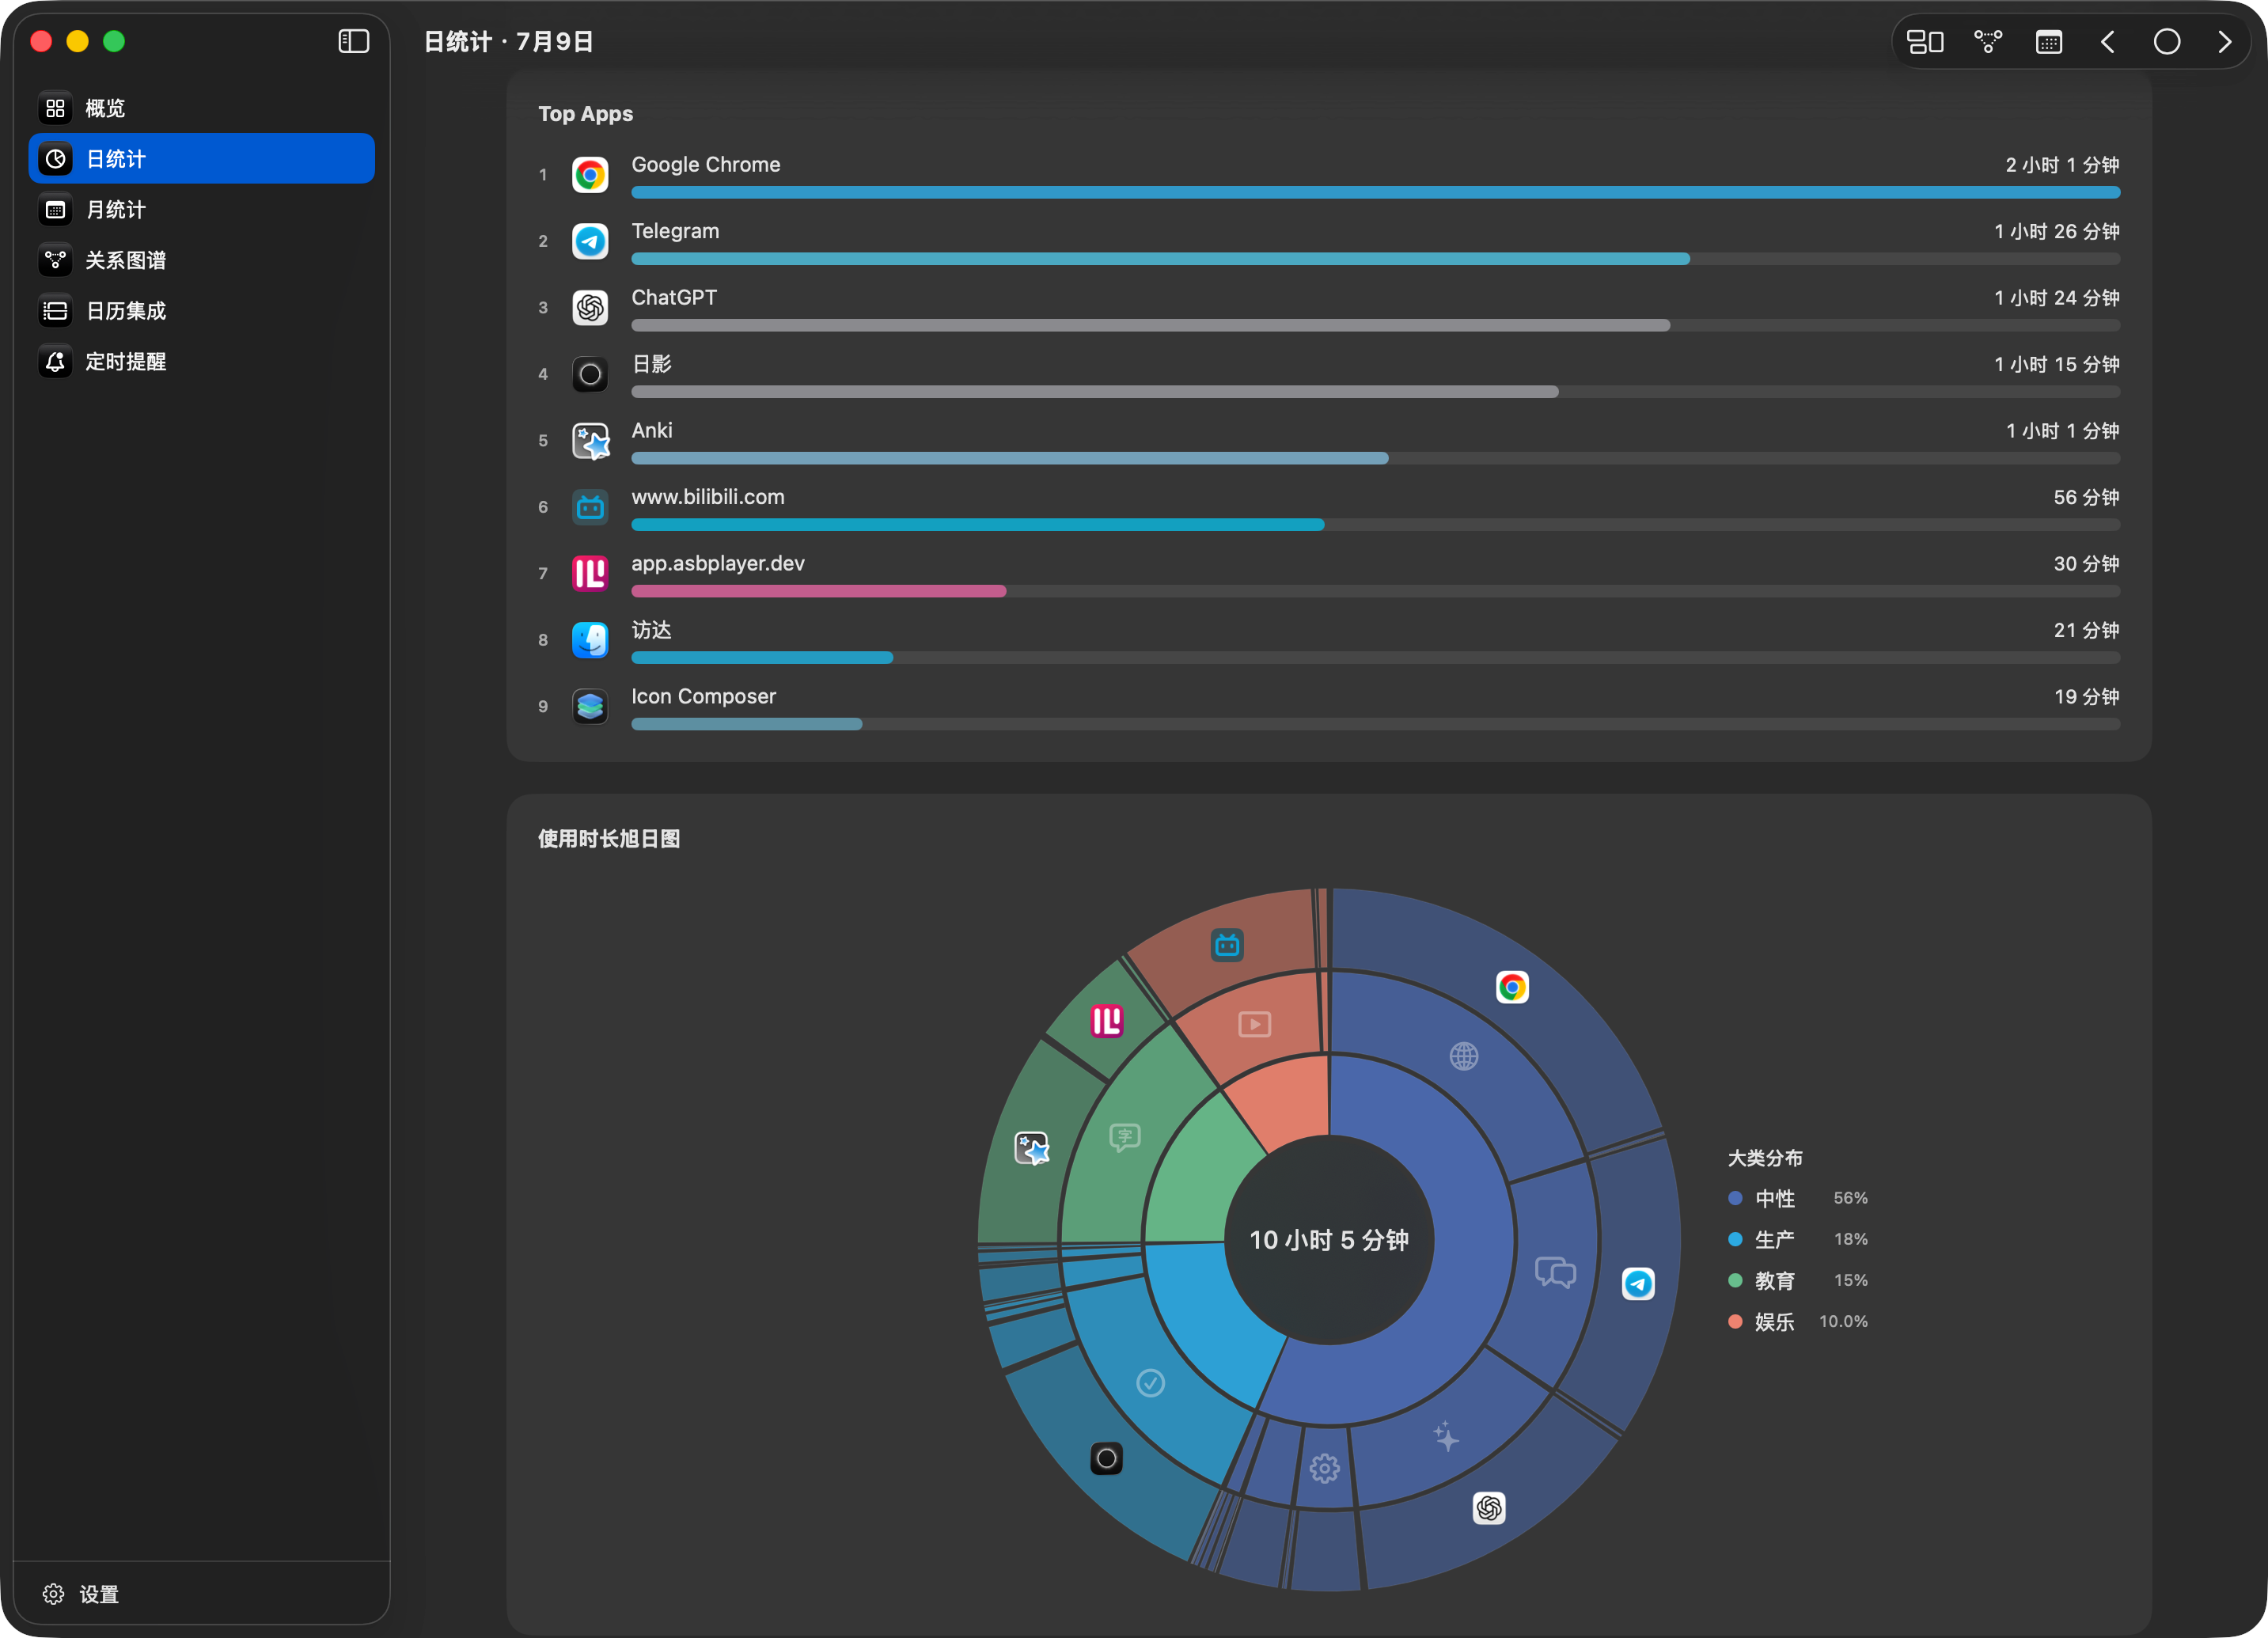Click the 日影 app icon in Top Apps
Viewport: 2268px width, 1638px height.
(x=590, y=374)
